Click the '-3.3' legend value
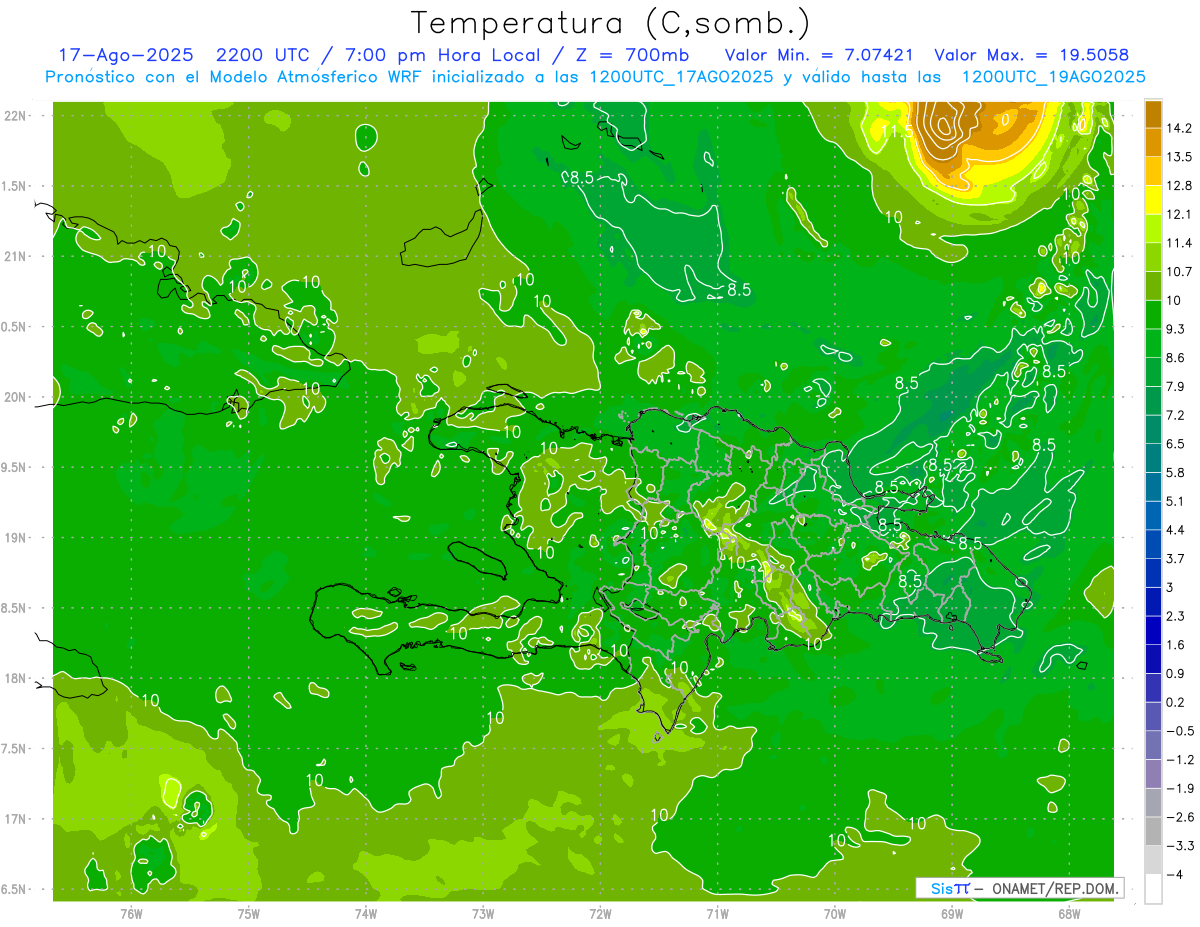 point(1180,845)
